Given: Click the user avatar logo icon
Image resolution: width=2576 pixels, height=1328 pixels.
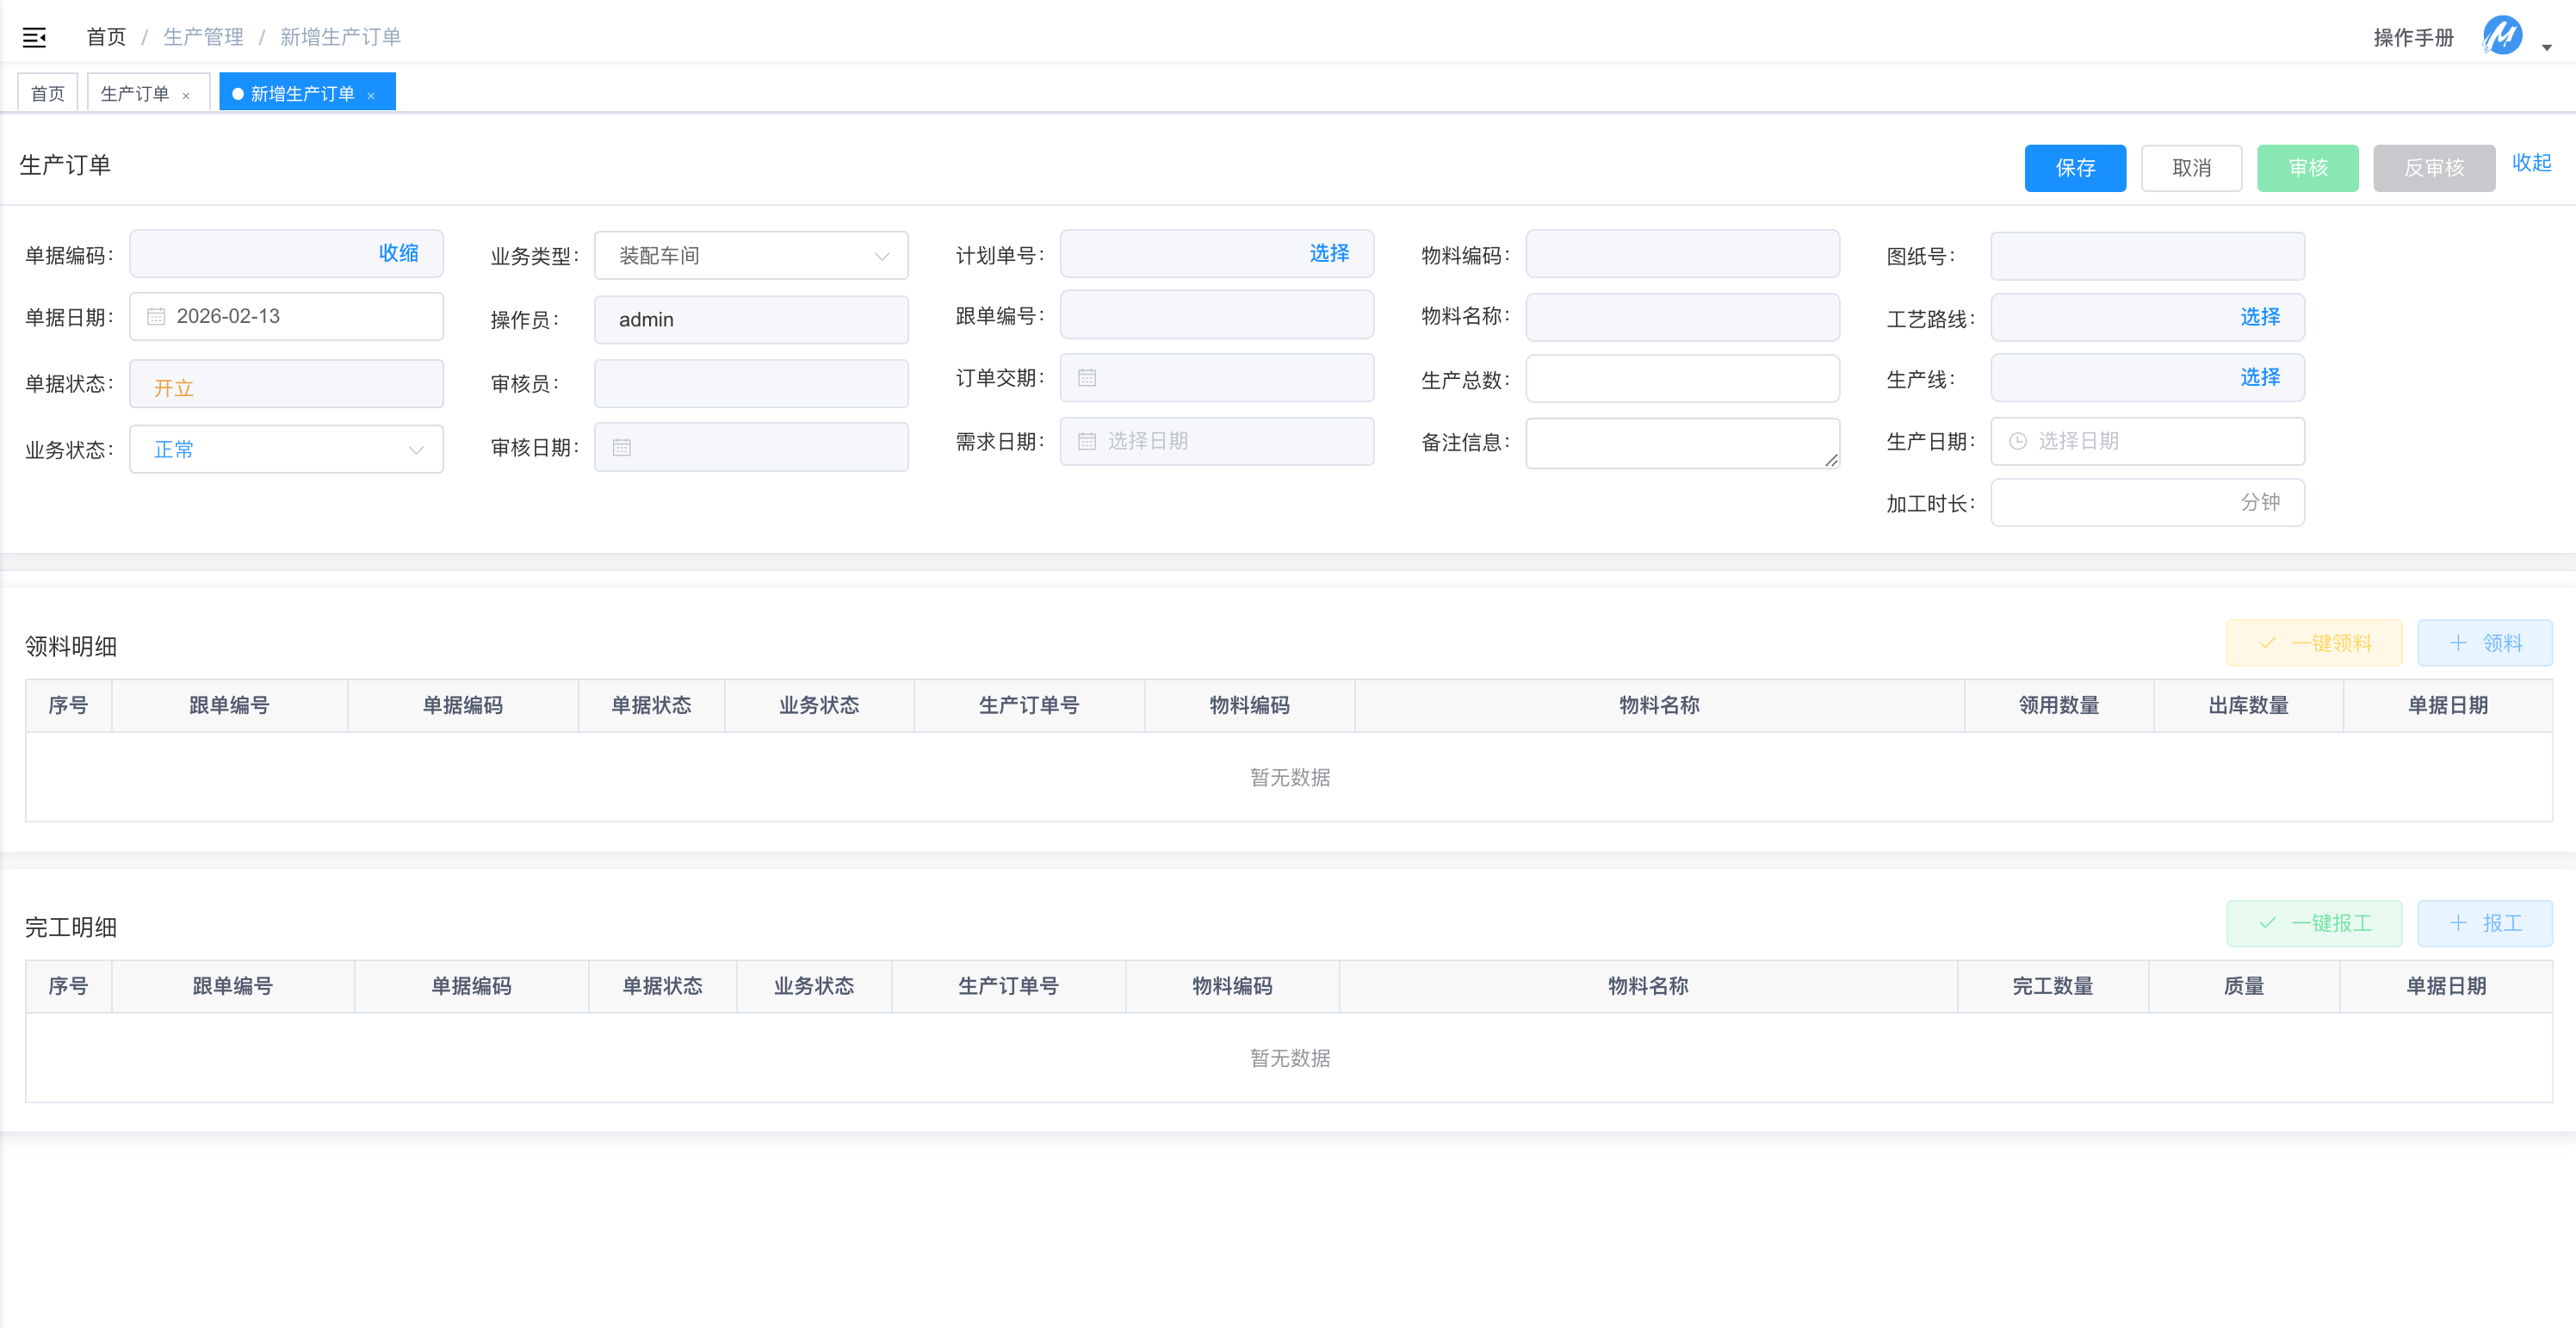Looking at the screenshot, I should (x=2502, y=36).
